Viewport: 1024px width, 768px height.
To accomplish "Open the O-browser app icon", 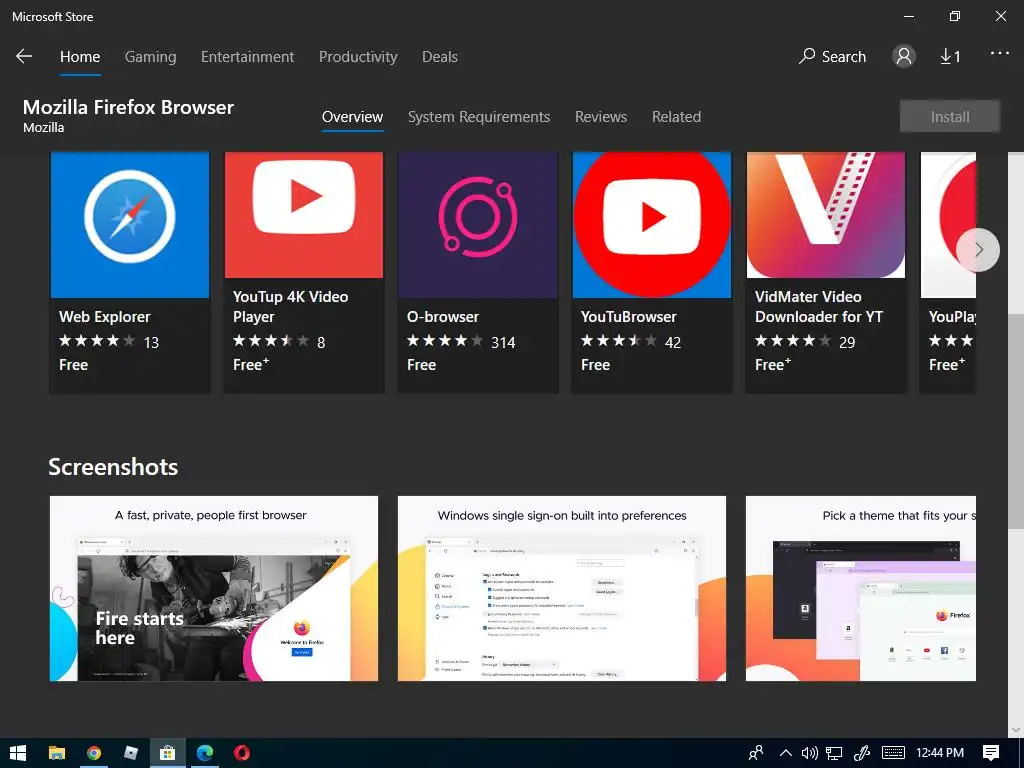I will pyautogui.click(x=478, y=225).
